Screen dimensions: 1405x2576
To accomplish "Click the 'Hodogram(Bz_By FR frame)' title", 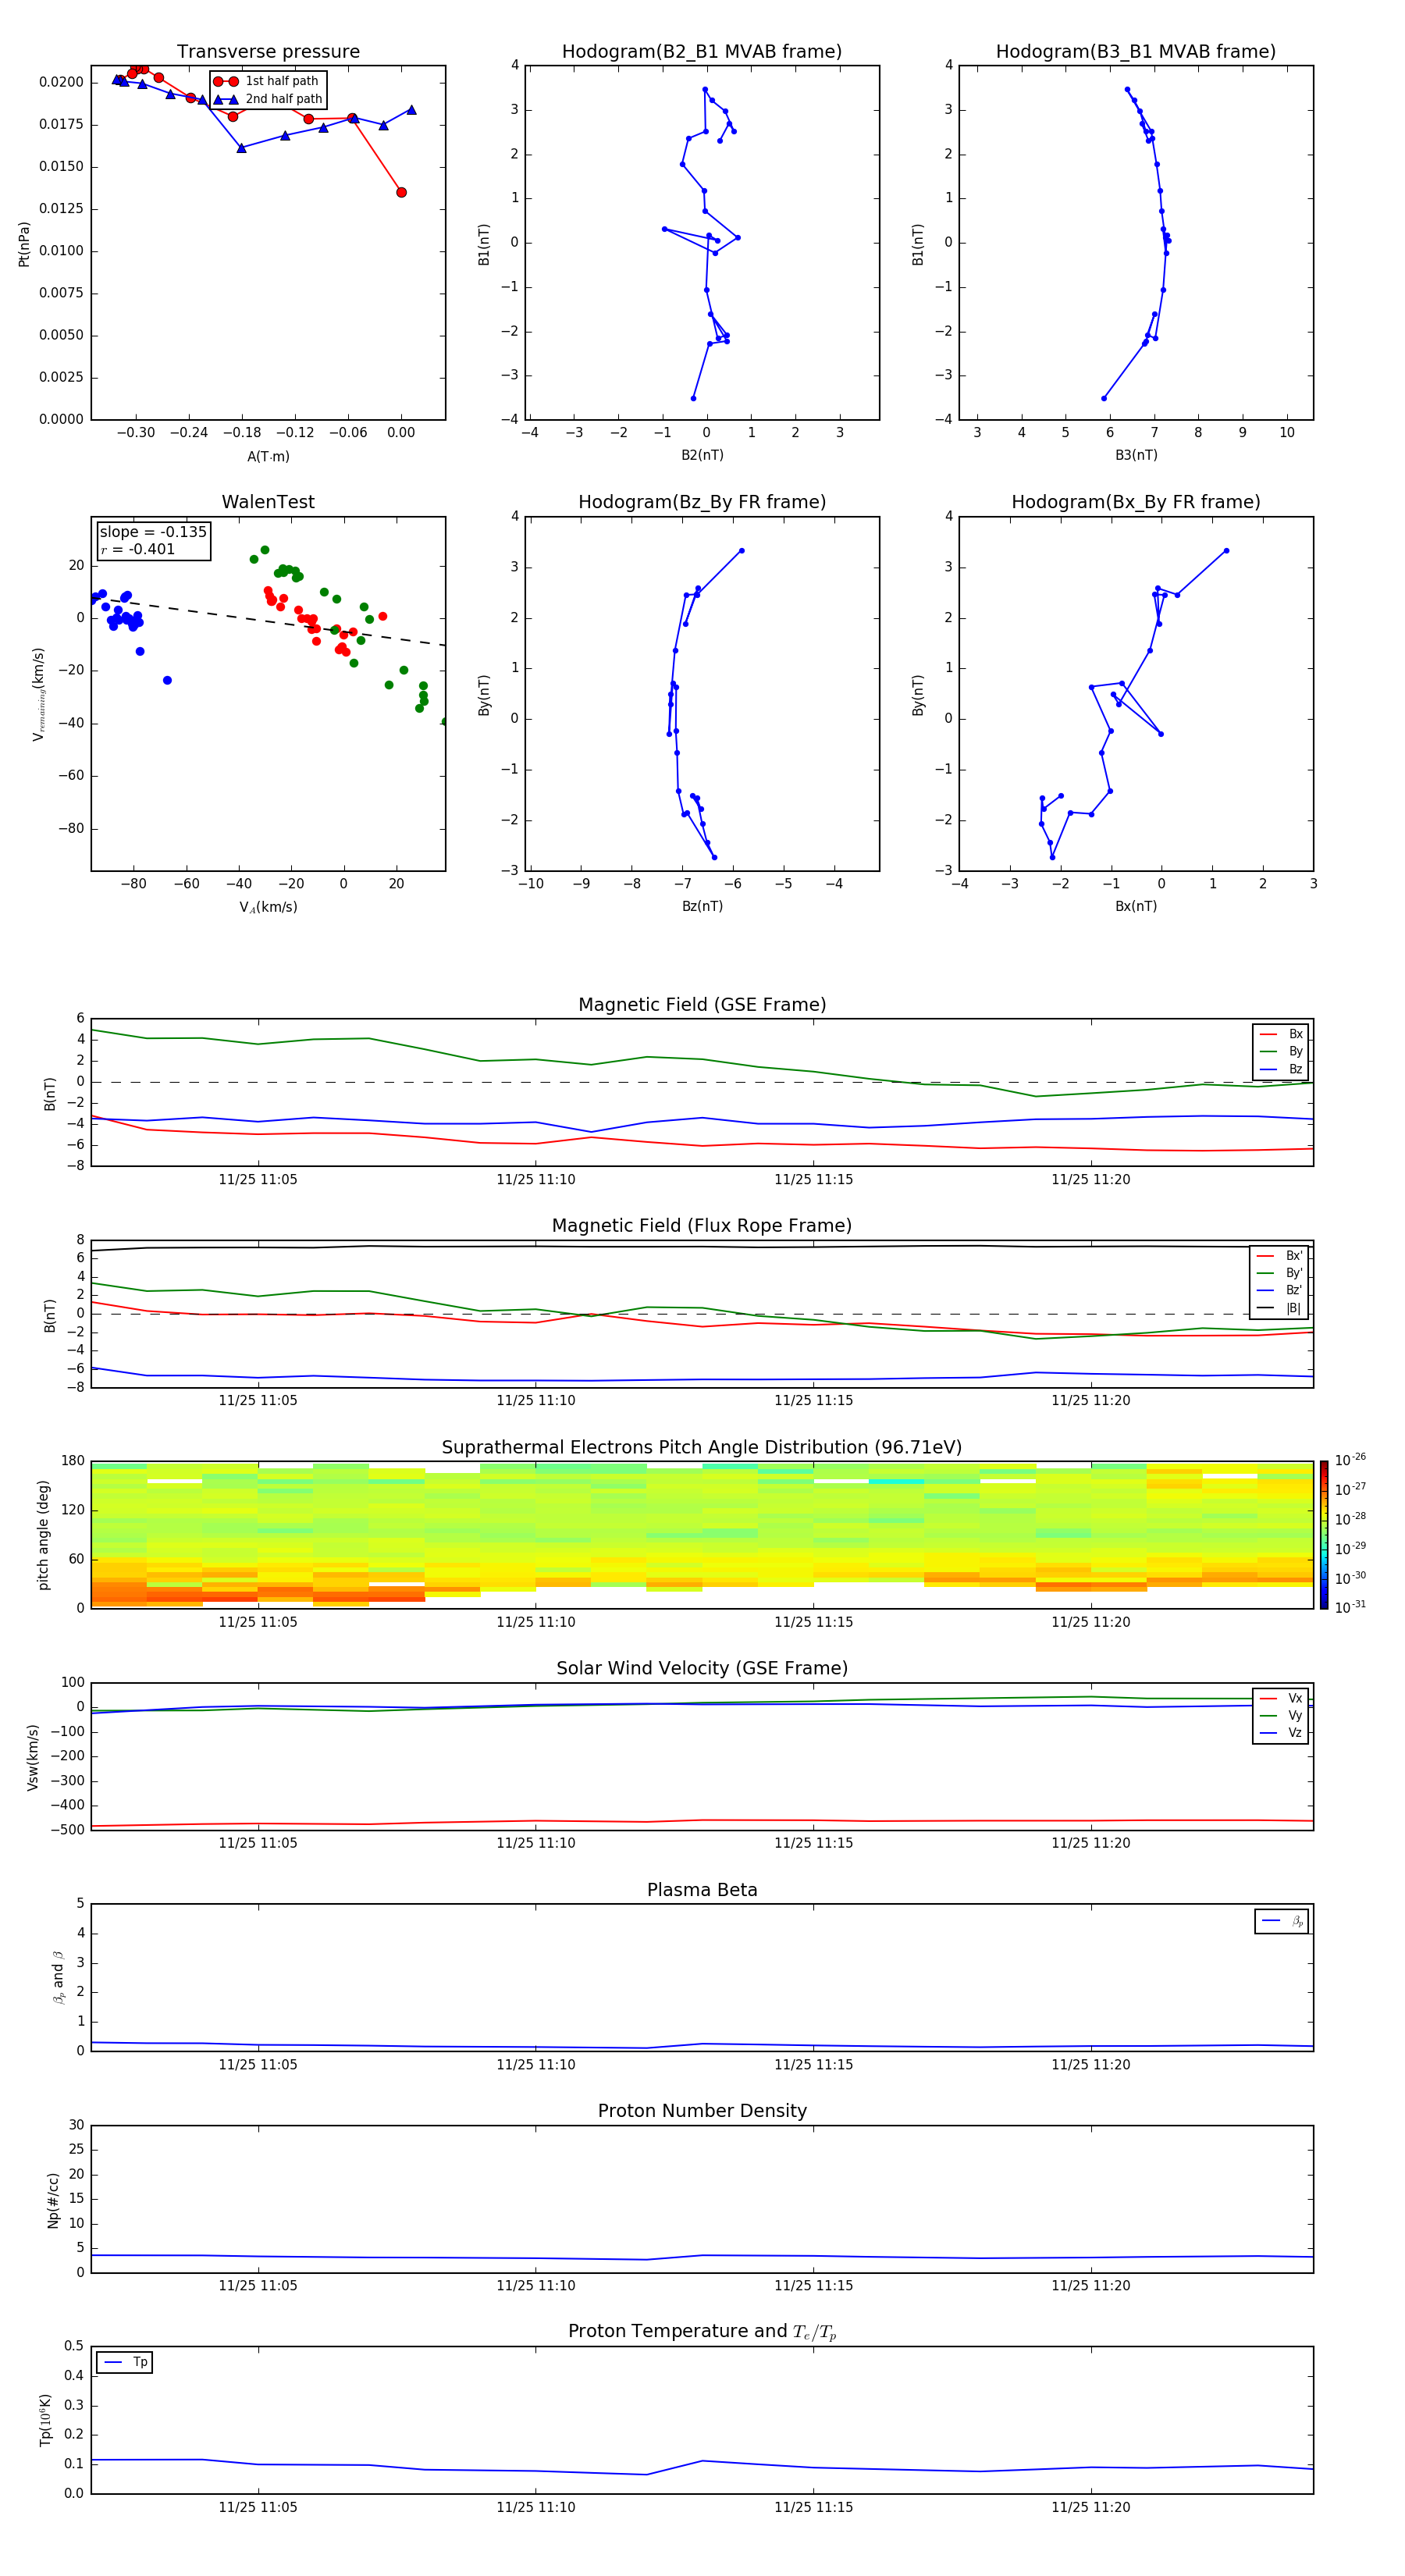I will tap(702, 502).
